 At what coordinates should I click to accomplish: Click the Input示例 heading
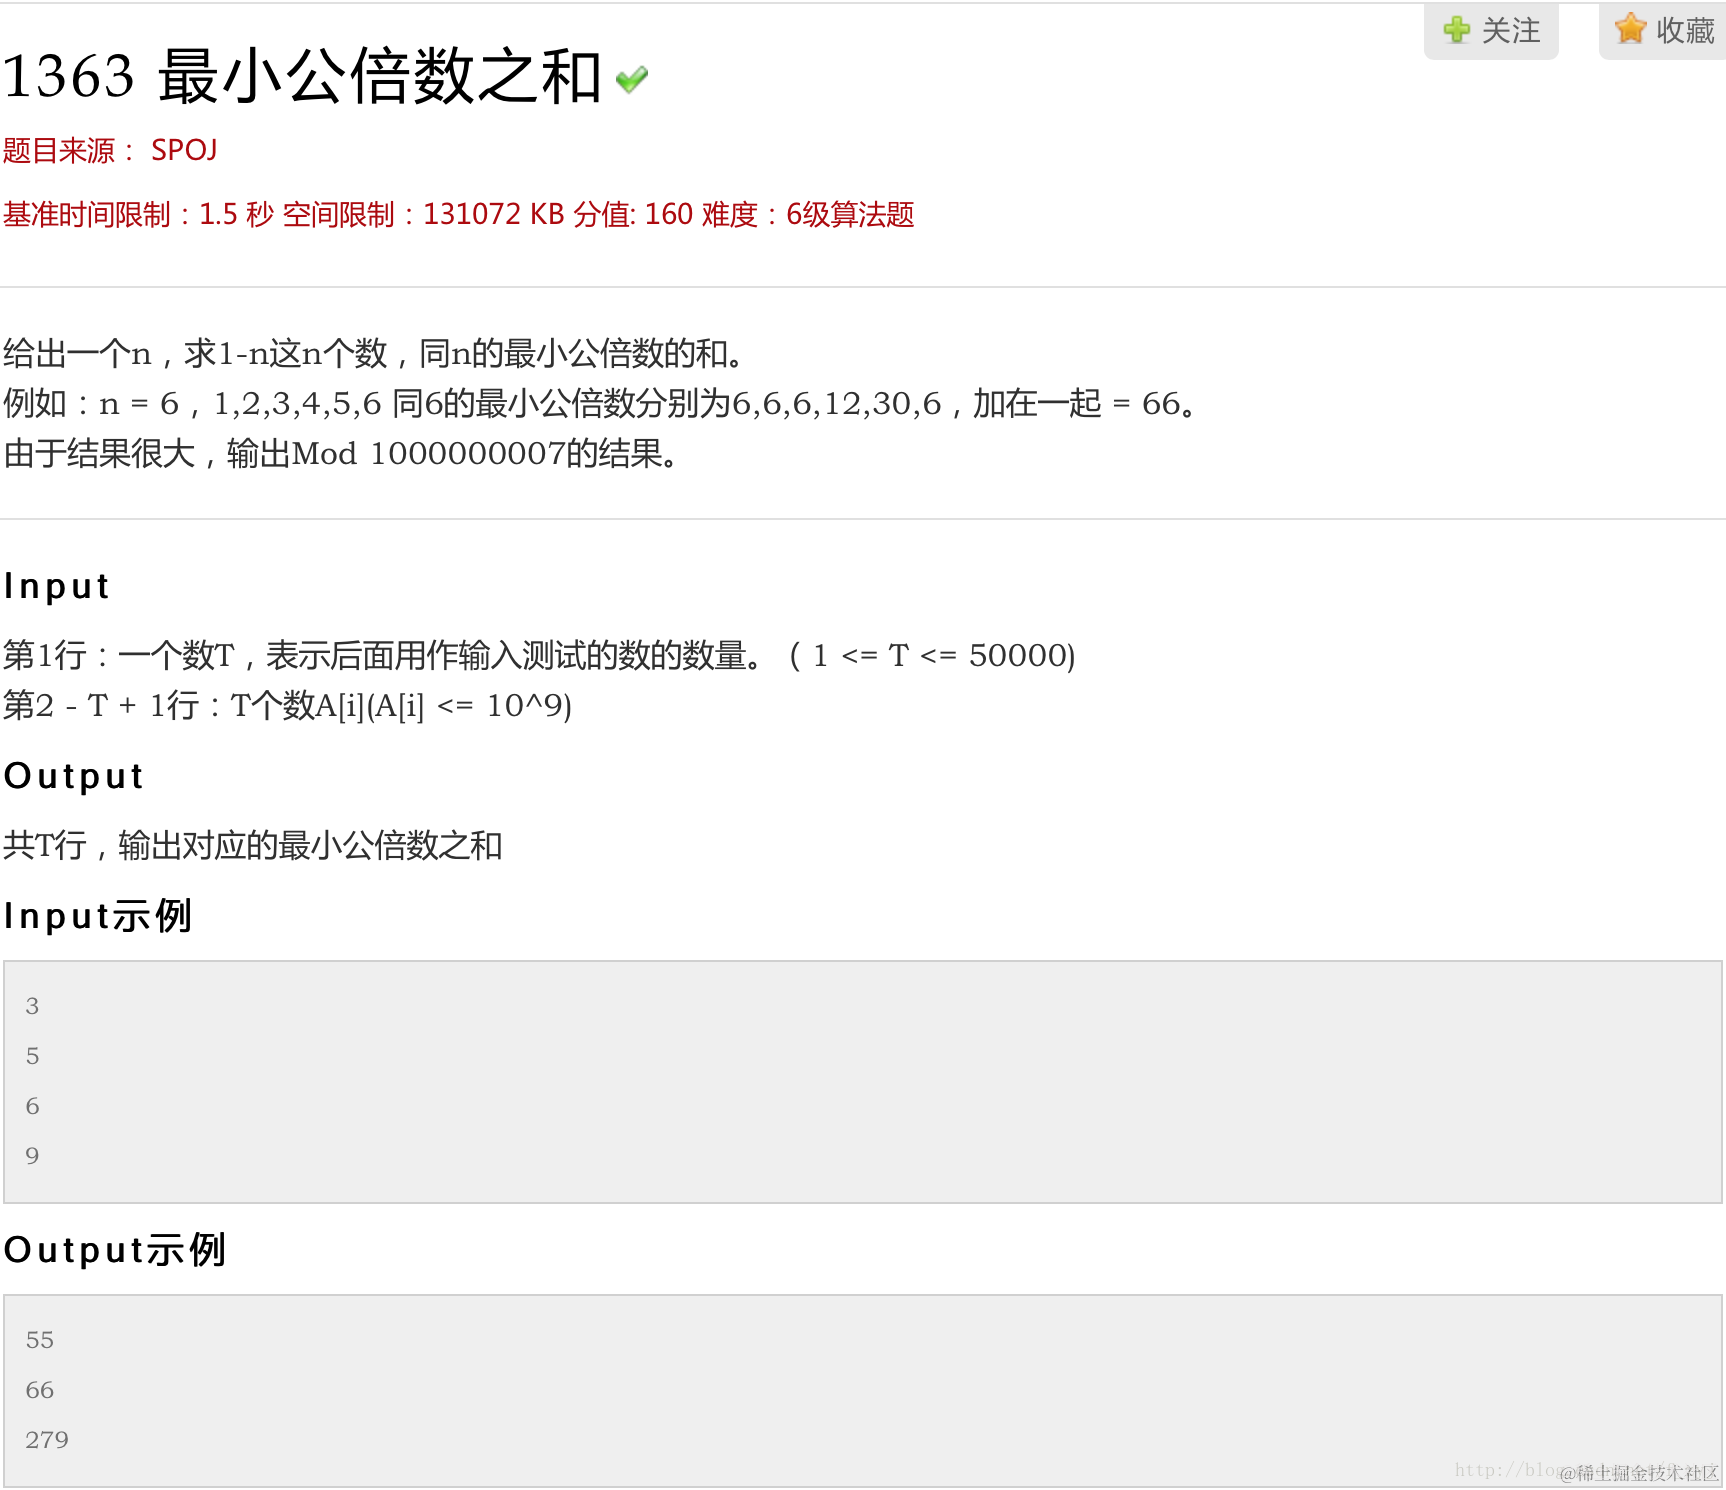[98, 916]
